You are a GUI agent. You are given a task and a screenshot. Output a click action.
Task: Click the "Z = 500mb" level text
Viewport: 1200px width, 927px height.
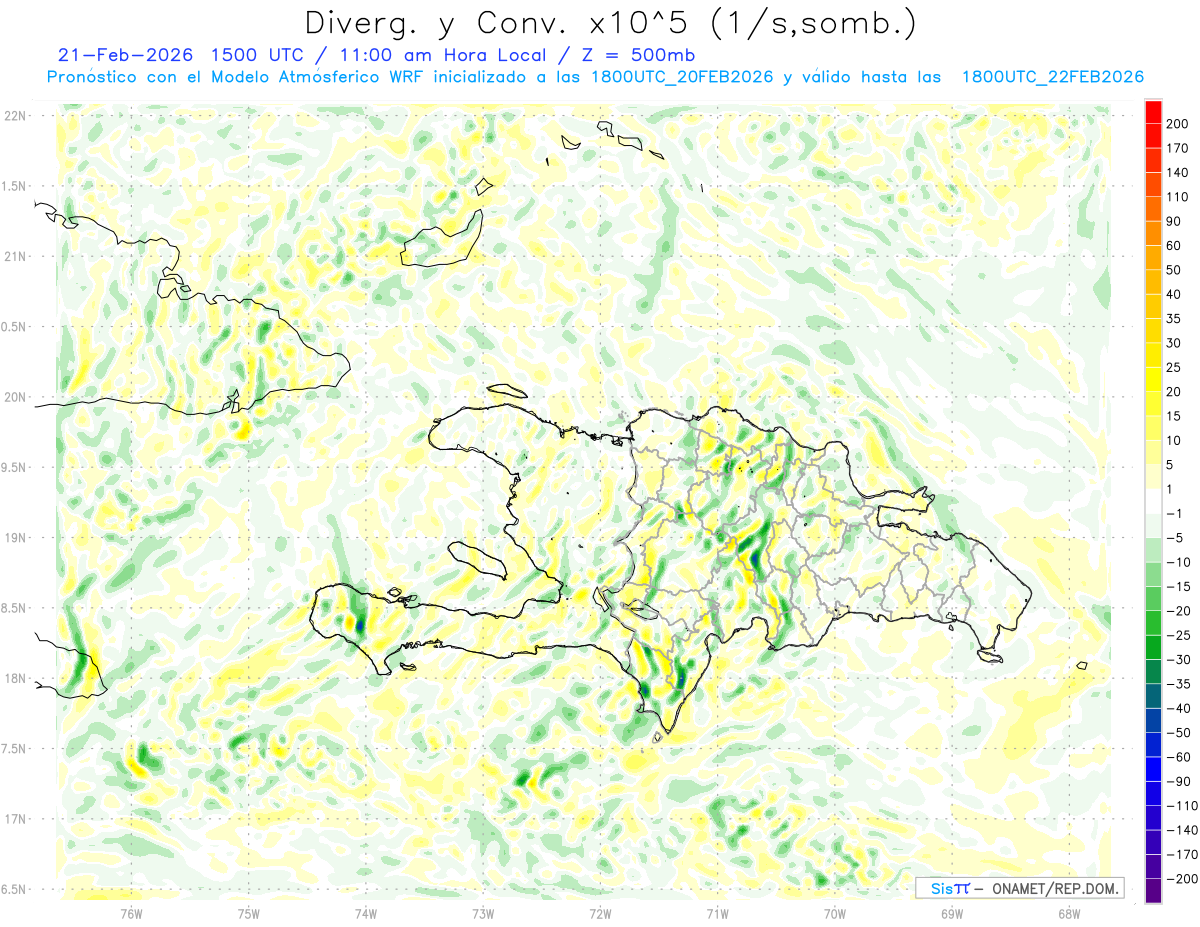click(640, 55)
